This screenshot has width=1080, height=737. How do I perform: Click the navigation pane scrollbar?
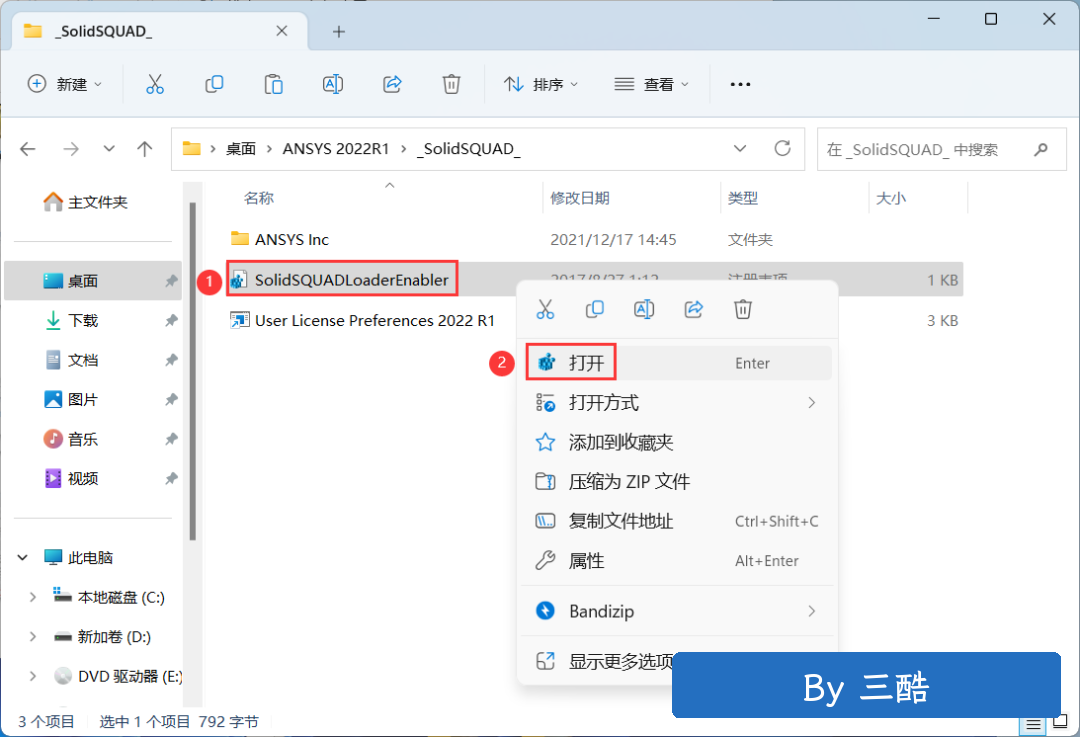(x=193, y=371)
